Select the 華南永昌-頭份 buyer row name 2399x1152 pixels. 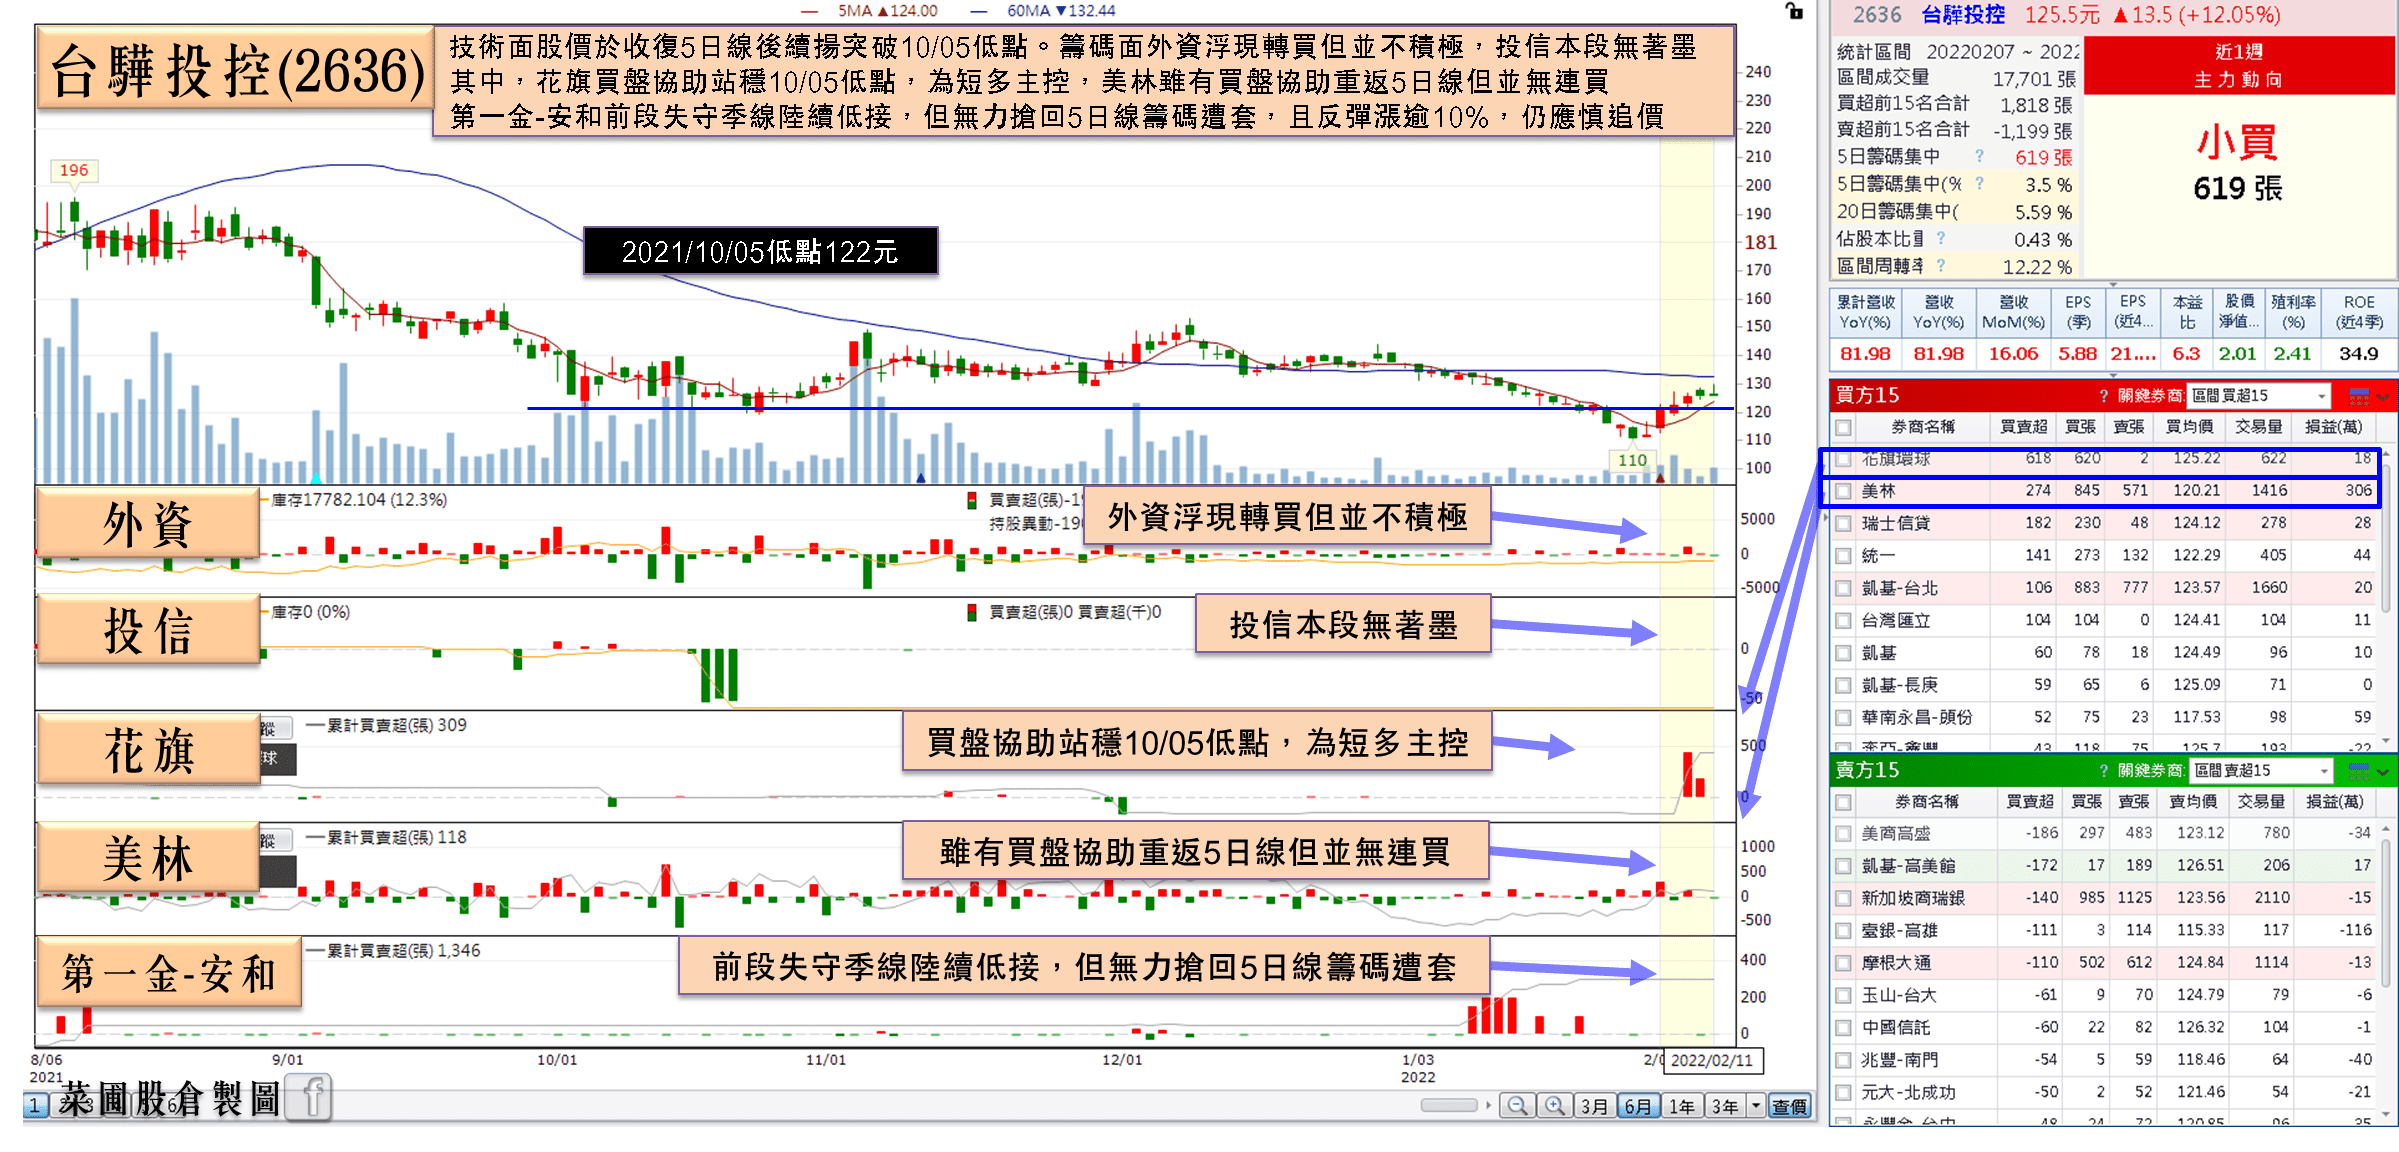tap(1917, 718)
